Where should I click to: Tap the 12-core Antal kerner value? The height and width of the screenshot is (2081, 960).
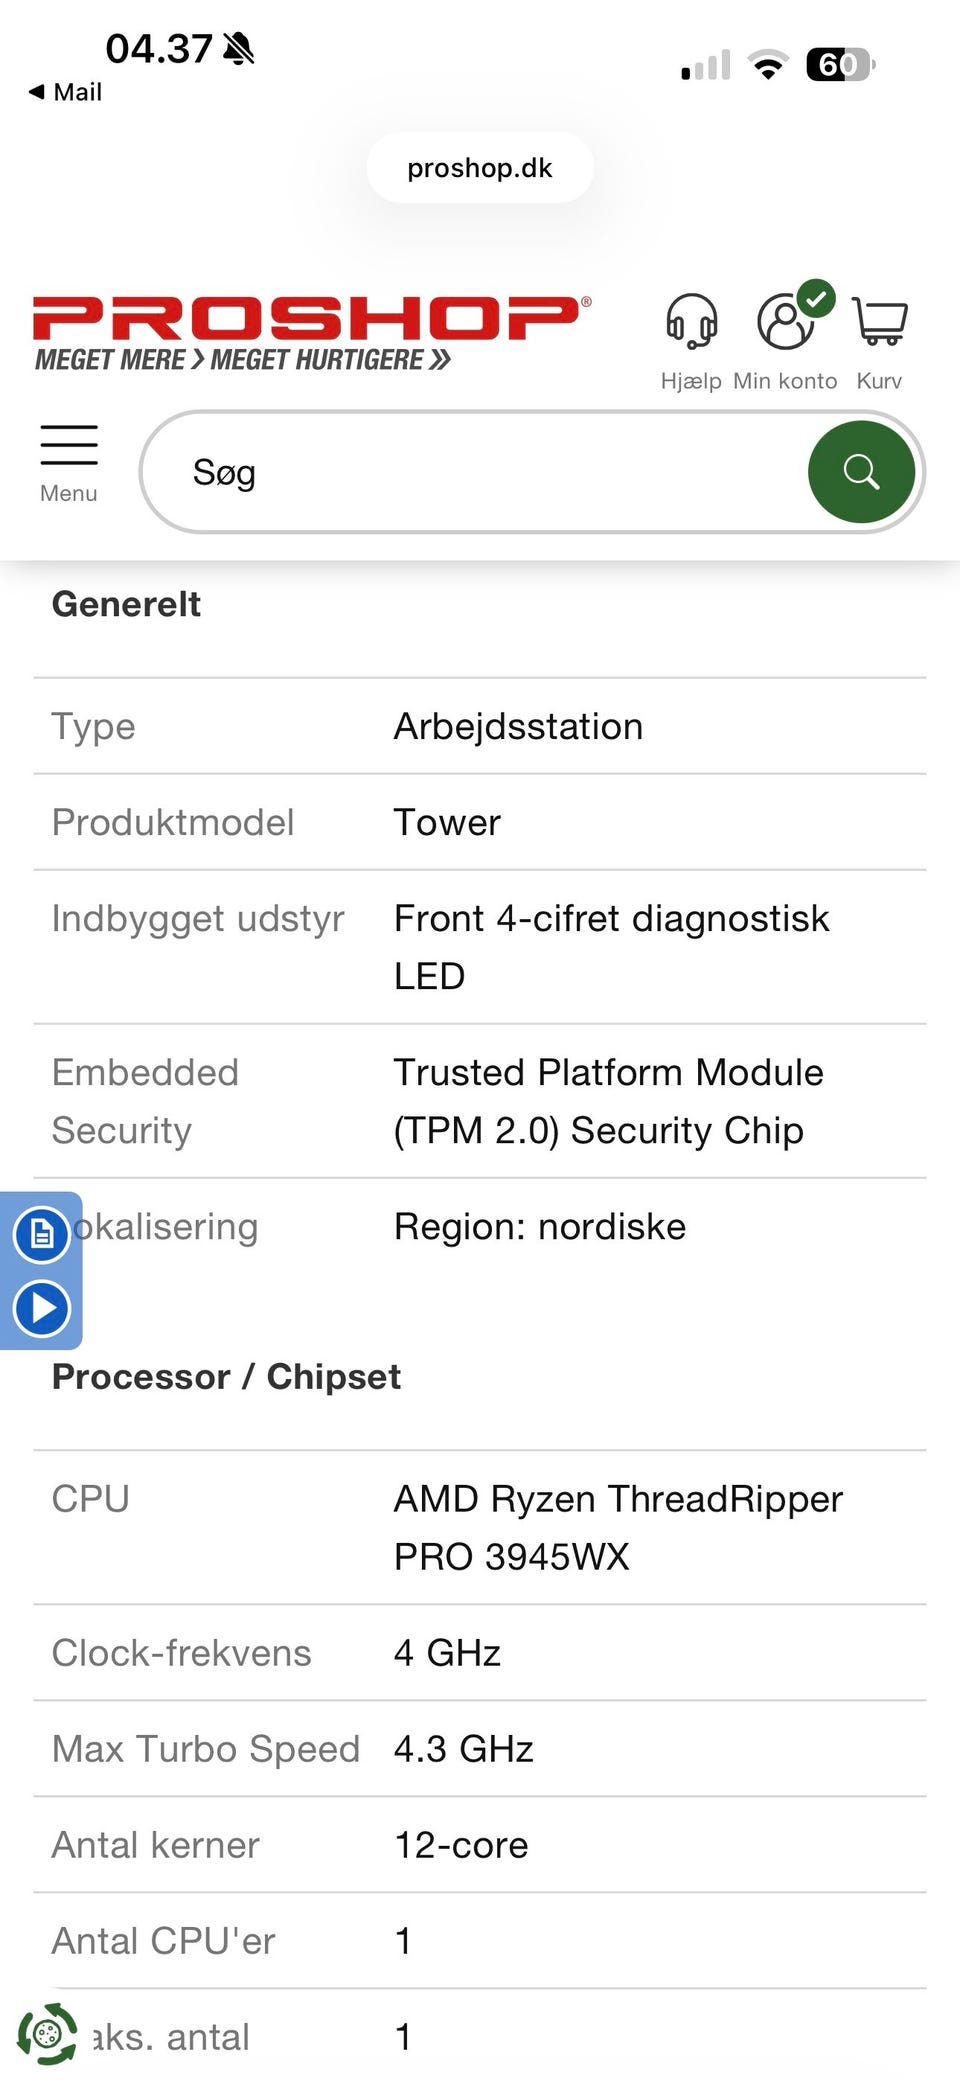[x=461, y=1845]
